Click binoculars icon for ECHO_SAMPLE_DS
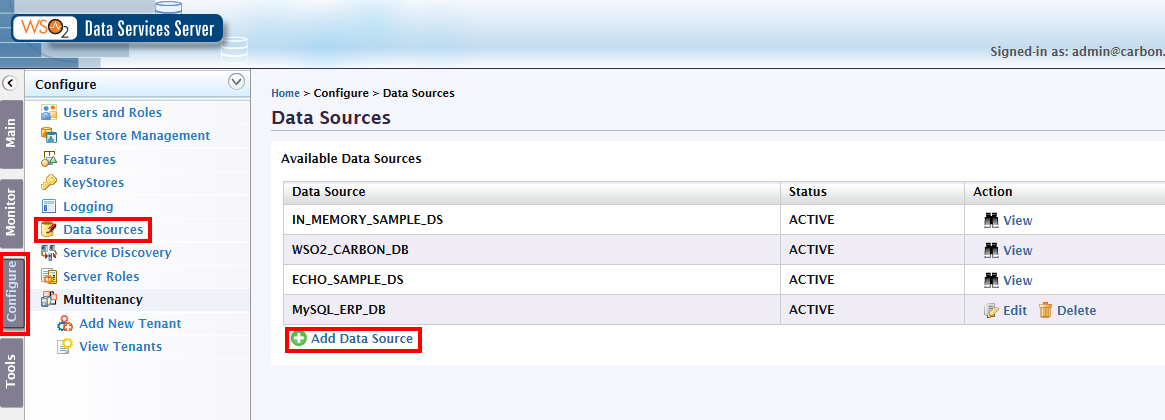This screenshot has width=1165, height=420. (x=990, y=280)
